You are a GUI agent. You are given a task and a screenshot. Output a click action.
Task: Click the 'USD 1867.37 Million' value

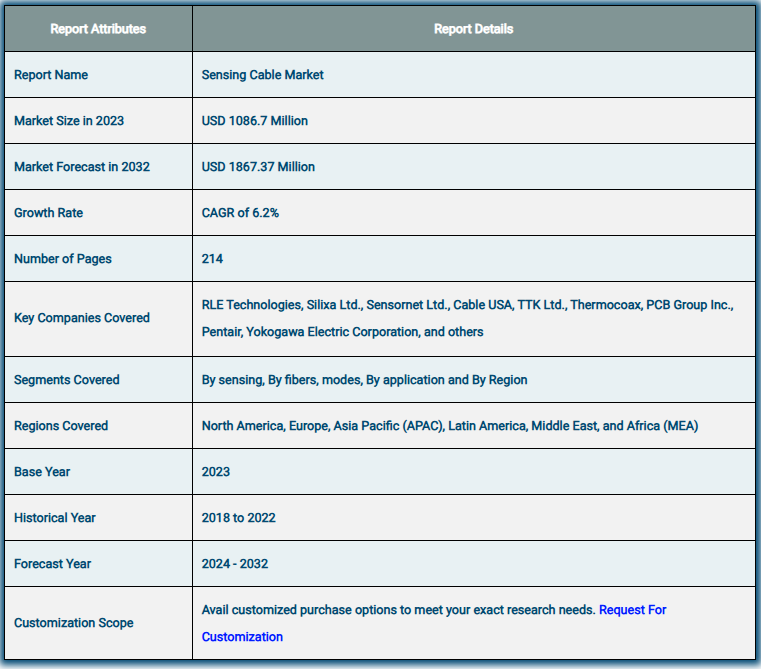tap(258, 167)
